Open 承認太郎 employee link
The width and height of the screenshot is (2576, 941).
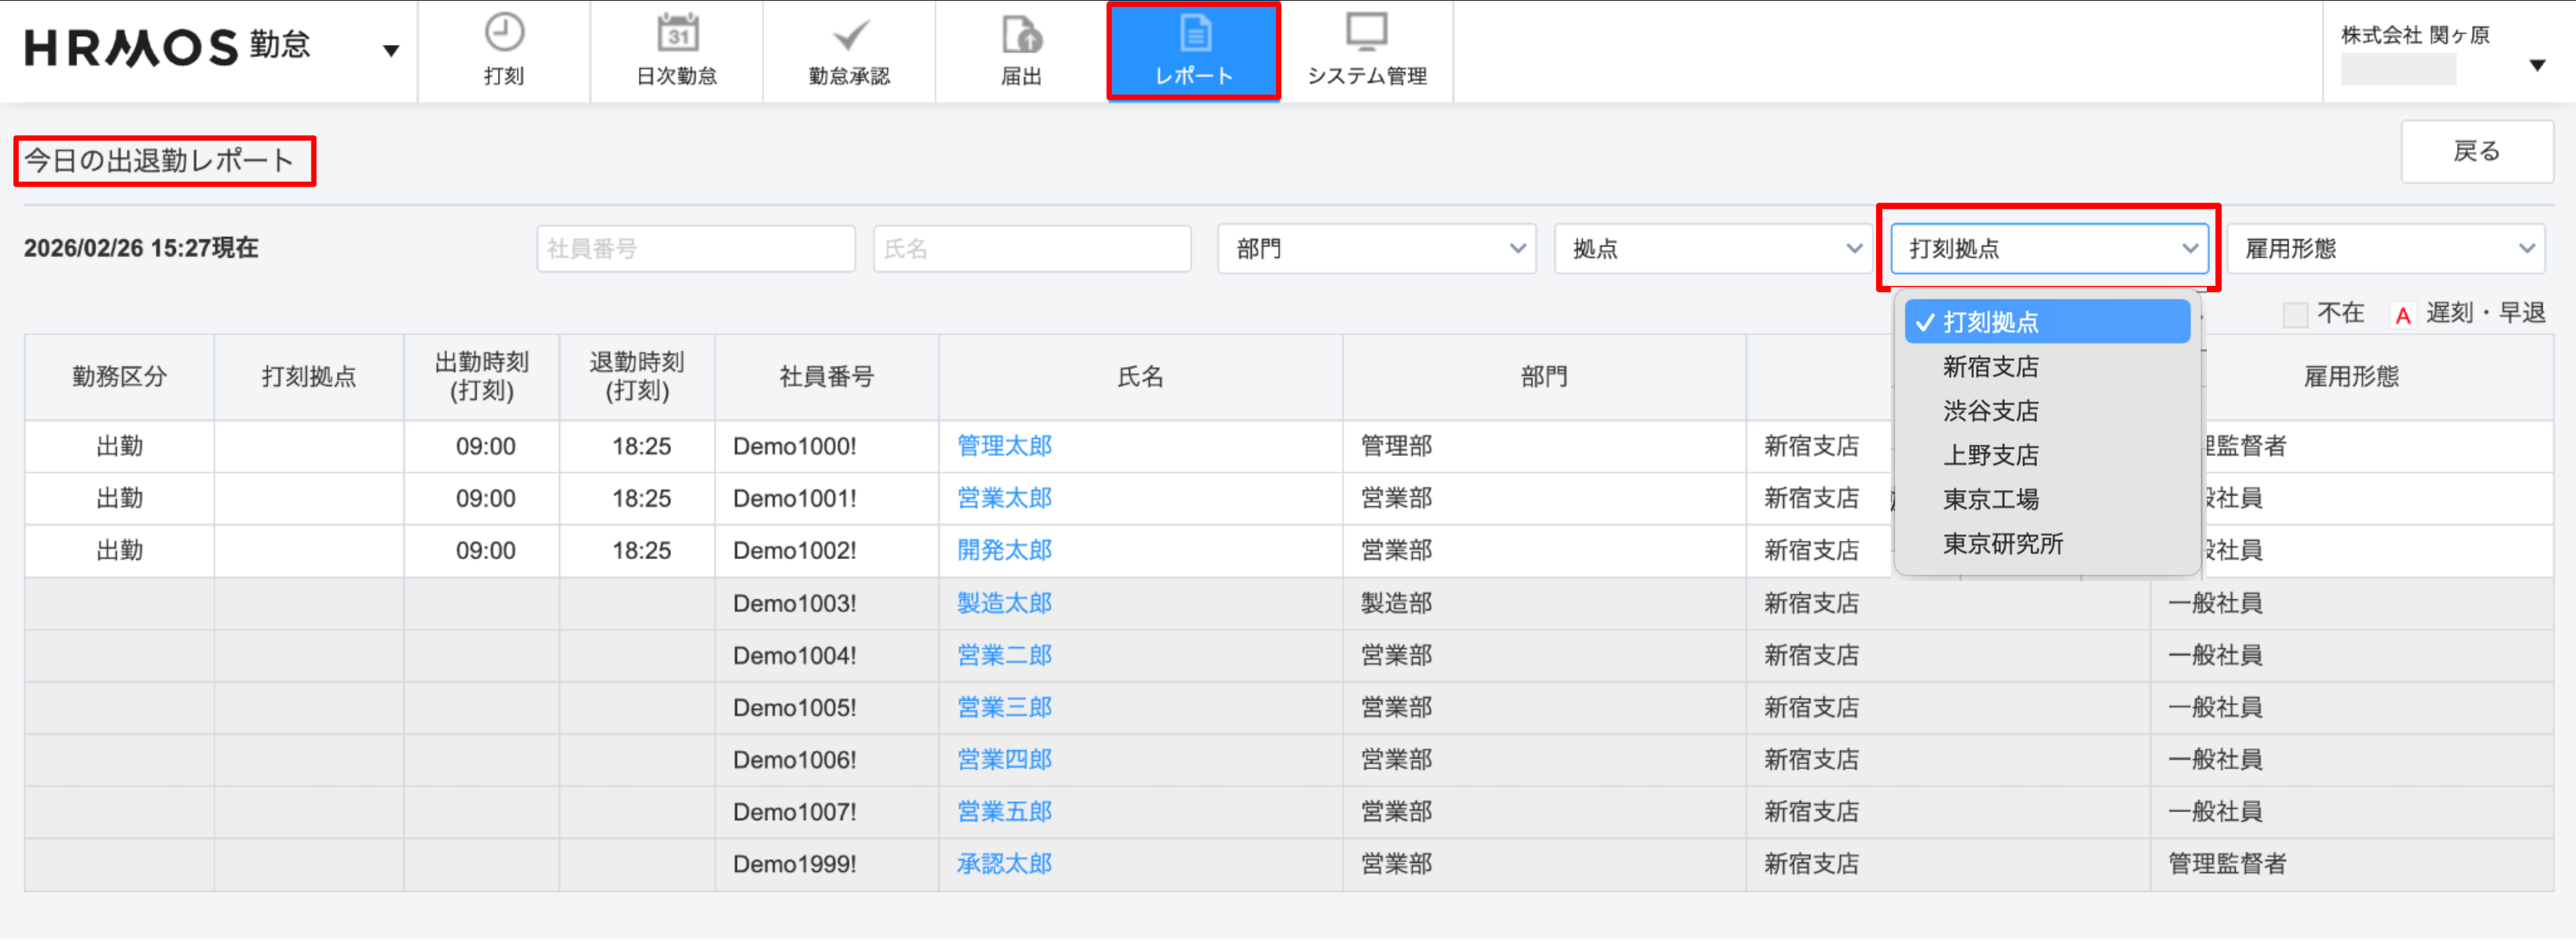pyautogui.click(x=1004, y=864)
